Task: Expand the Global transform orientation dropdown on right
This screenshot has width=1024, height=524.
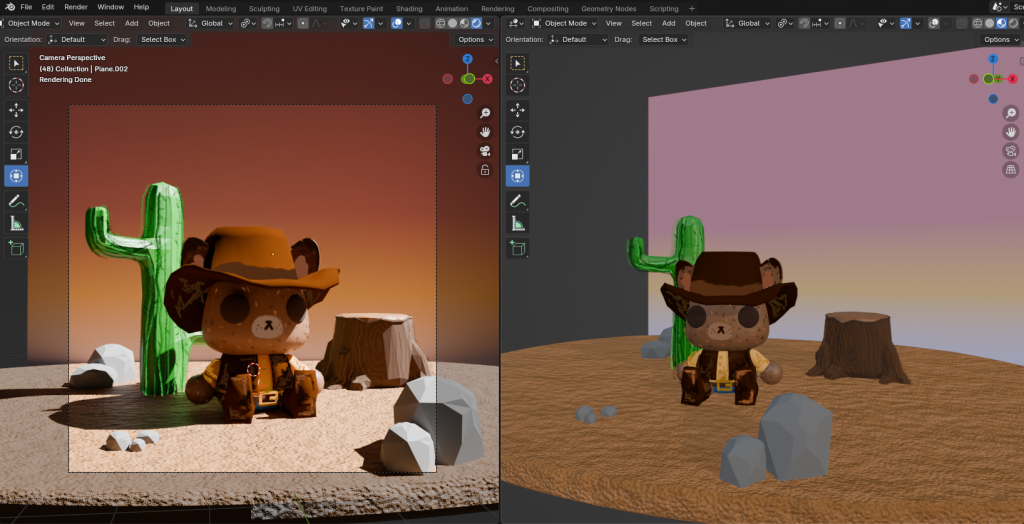Action: click(748, 23)
